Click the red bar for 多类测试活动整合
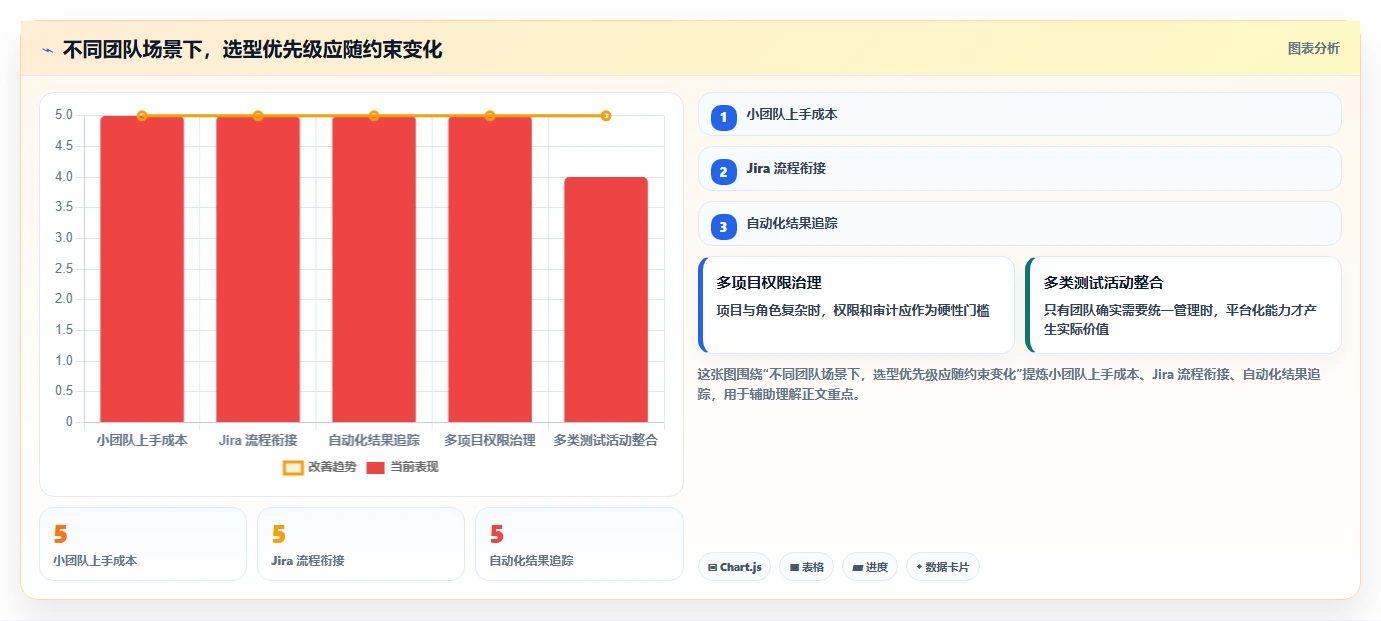Screen dimensions: 1381x621 pyautogui.click(x=606, y=299)
